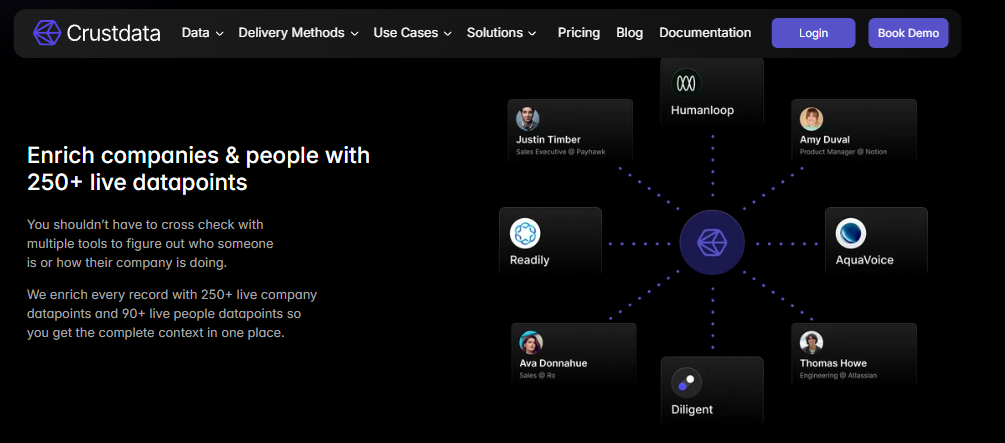Click the Crustdata brand name text
This screenshot has width=1005, height=443.
pos(113,33)
